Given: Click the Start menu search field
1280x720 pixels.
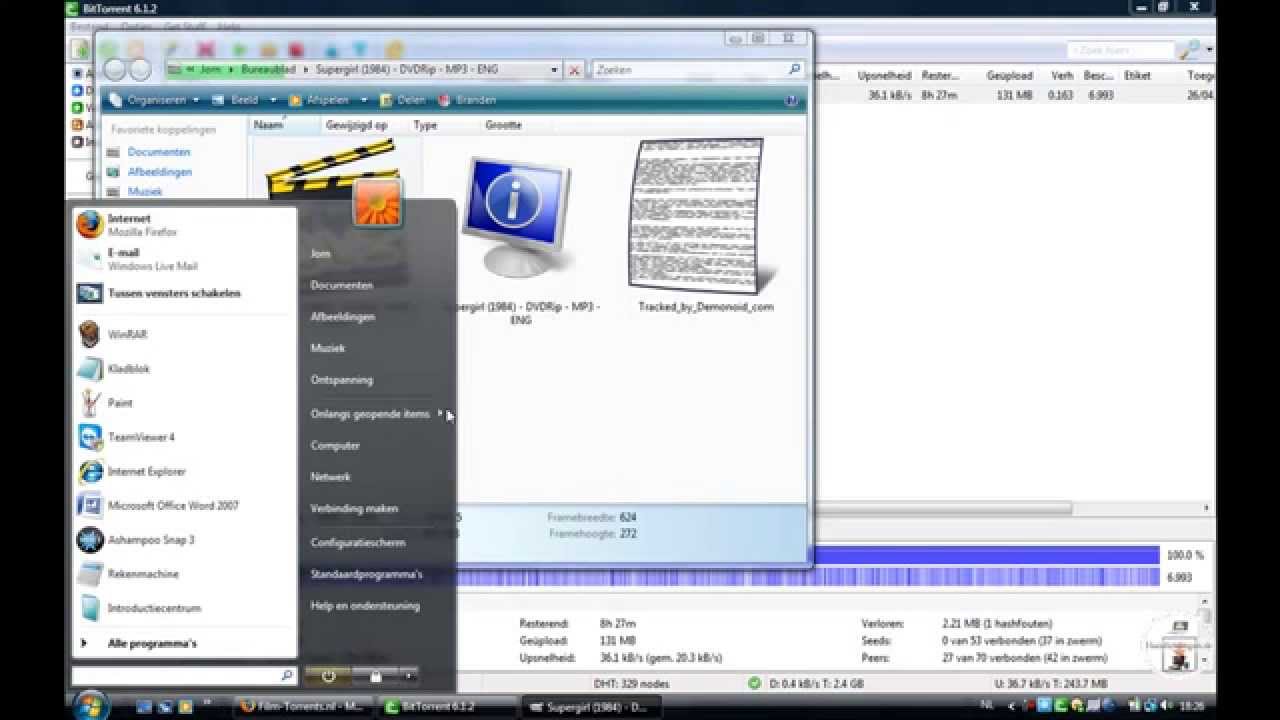Looking at the screenshot, I should (x=177, y=677).
